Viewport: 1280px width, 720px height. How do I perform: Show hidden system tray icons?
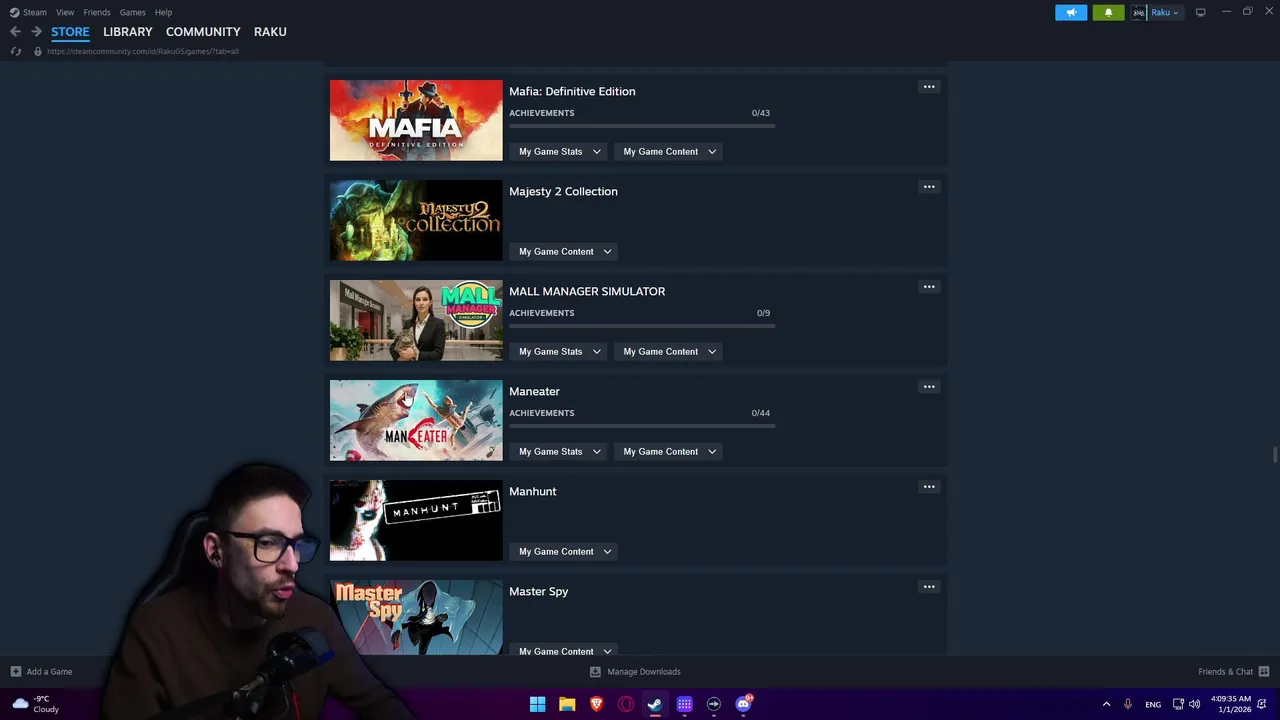coord(1106,704)
